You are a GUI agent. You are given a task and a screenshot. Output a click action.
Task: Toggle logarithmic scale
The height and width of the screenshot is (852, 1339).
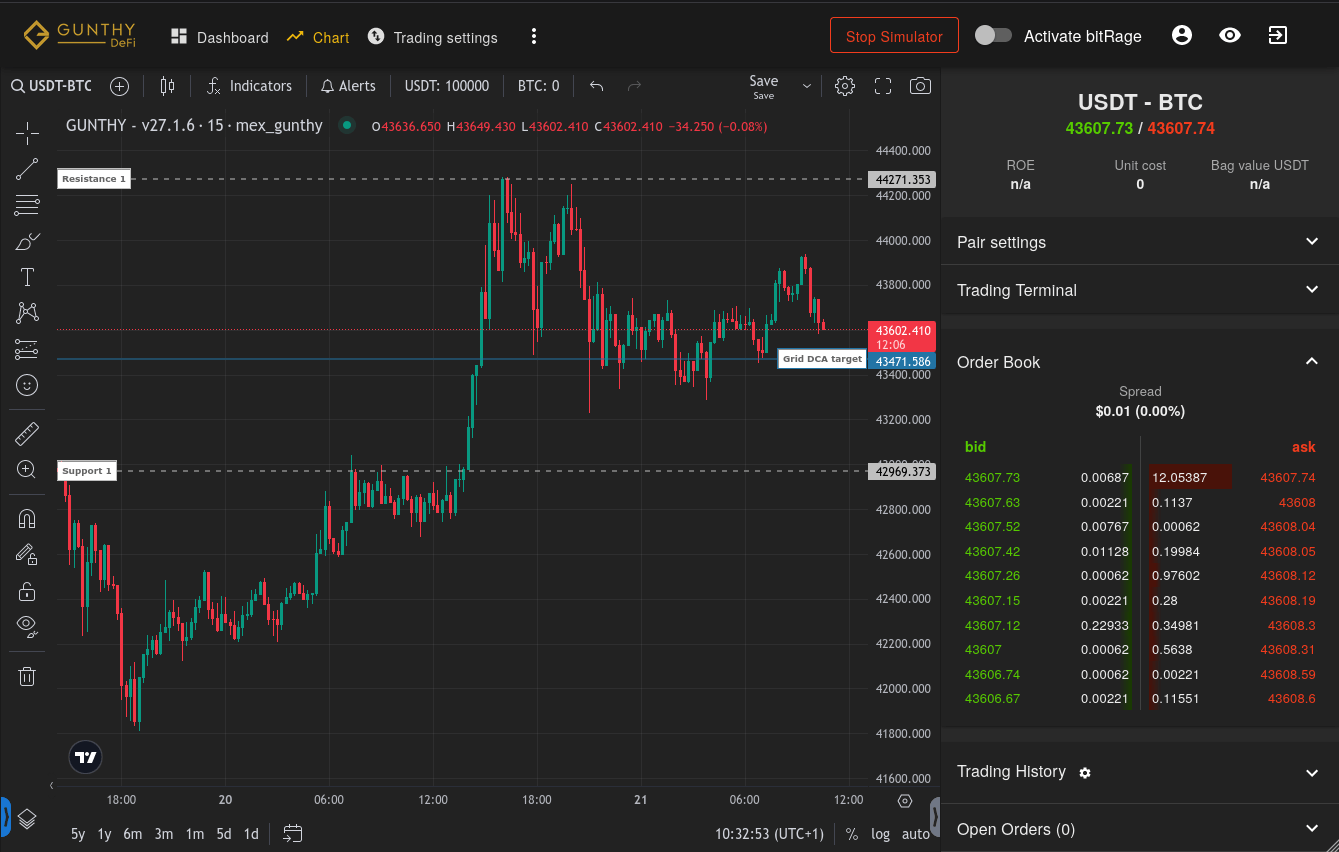coord(880,834)
